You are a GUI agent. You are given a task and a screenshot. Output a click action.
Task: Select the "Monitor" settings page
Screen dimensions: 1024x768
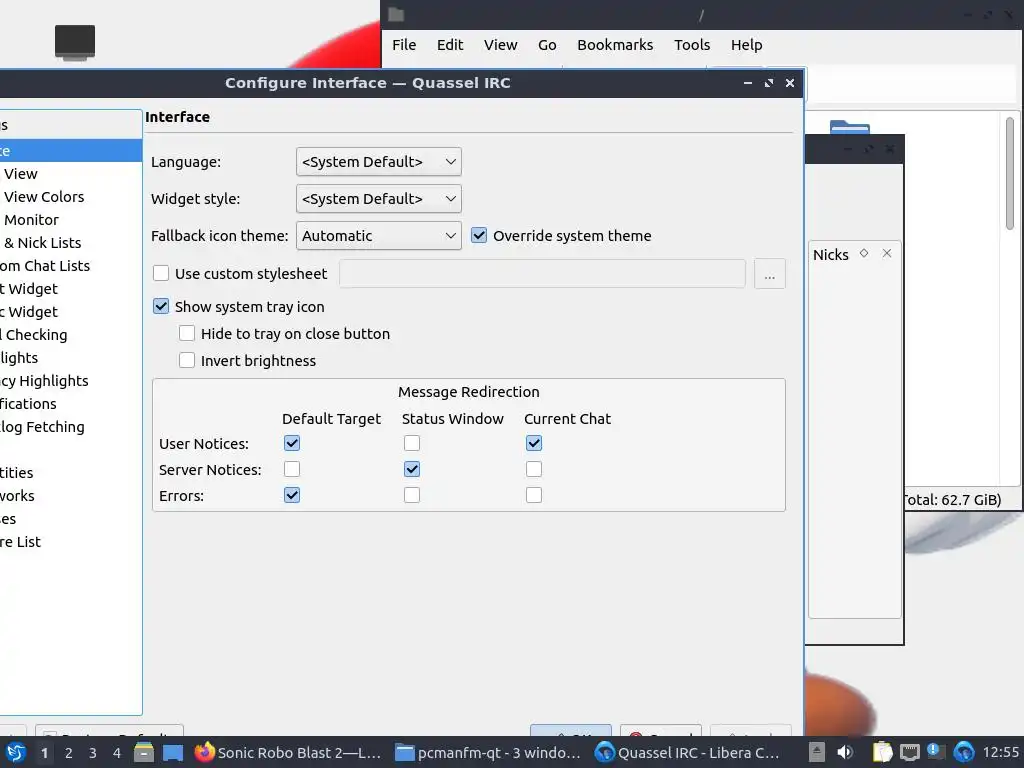(x=71, y=219)
